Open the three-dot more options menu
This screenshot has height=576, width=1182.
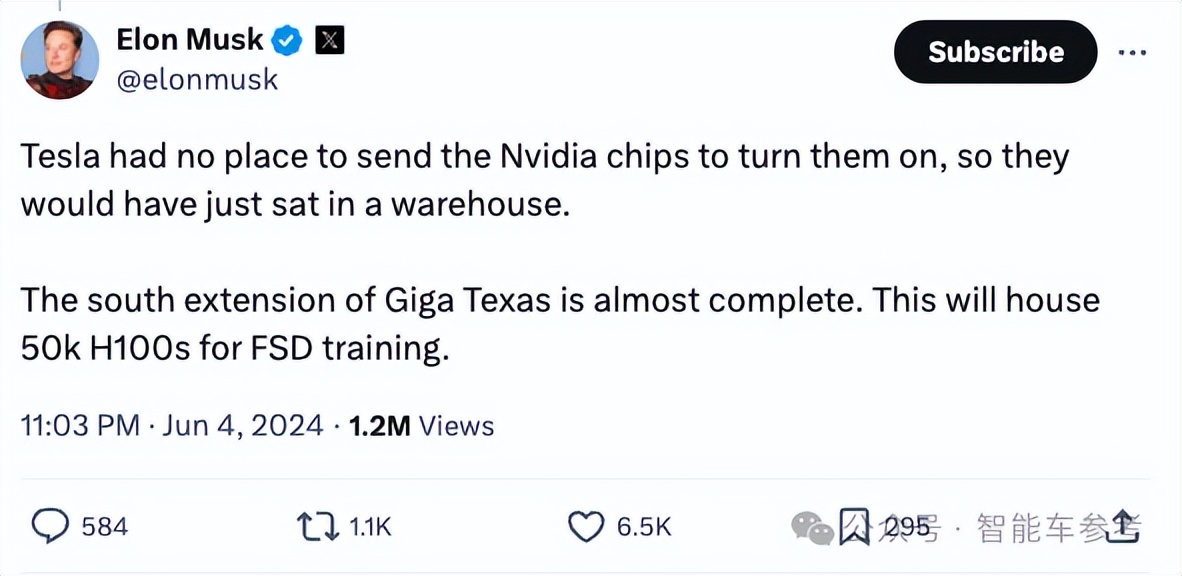coord(1132,52)
